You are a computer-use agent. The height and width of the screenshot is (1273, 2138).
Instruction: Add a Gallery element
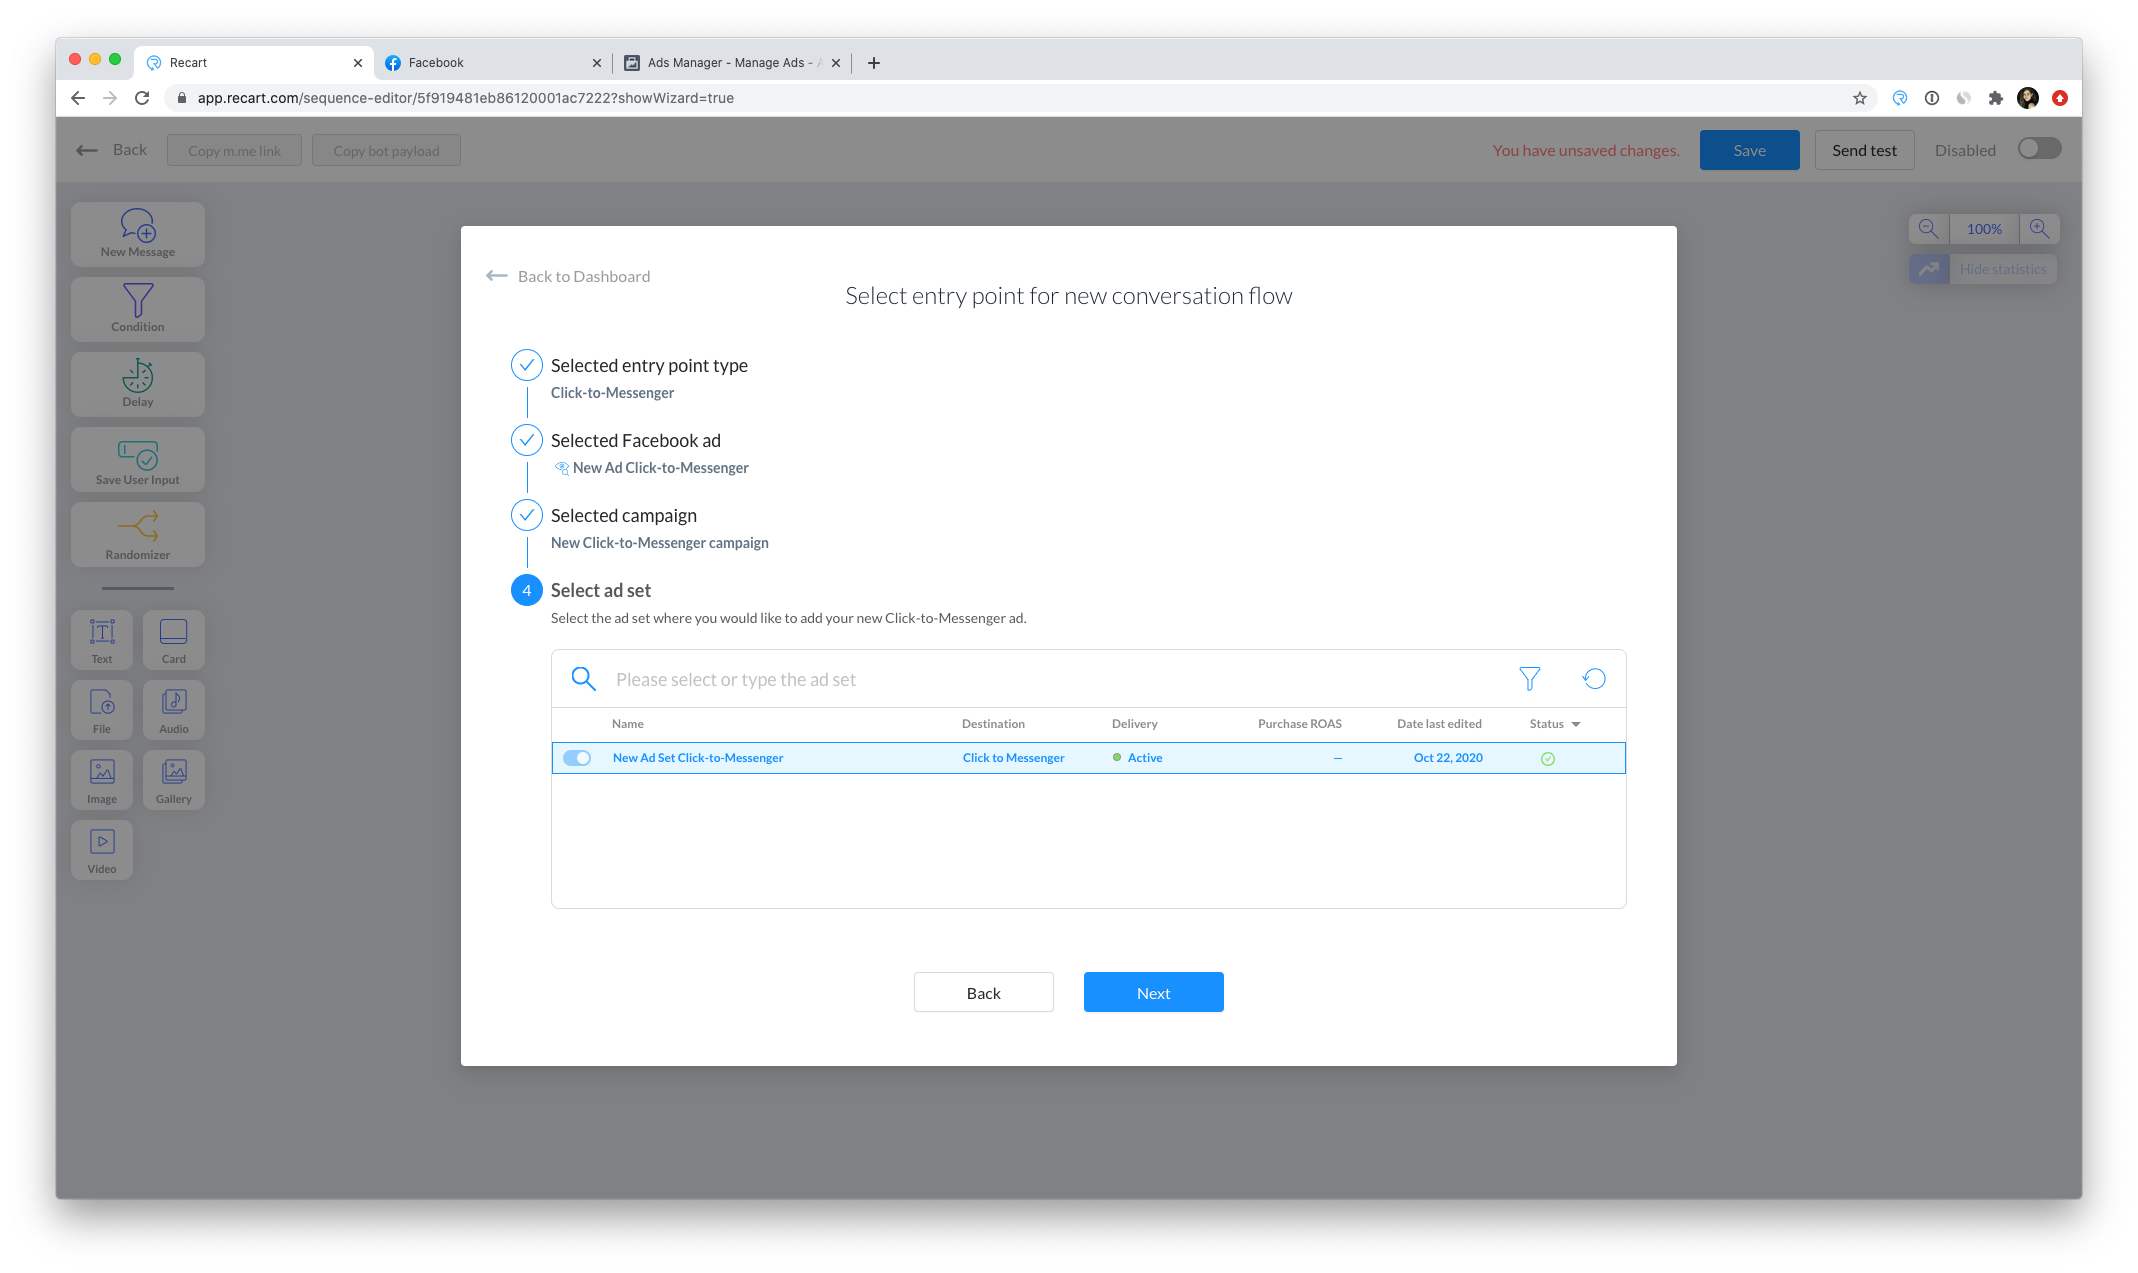point(174,780)
